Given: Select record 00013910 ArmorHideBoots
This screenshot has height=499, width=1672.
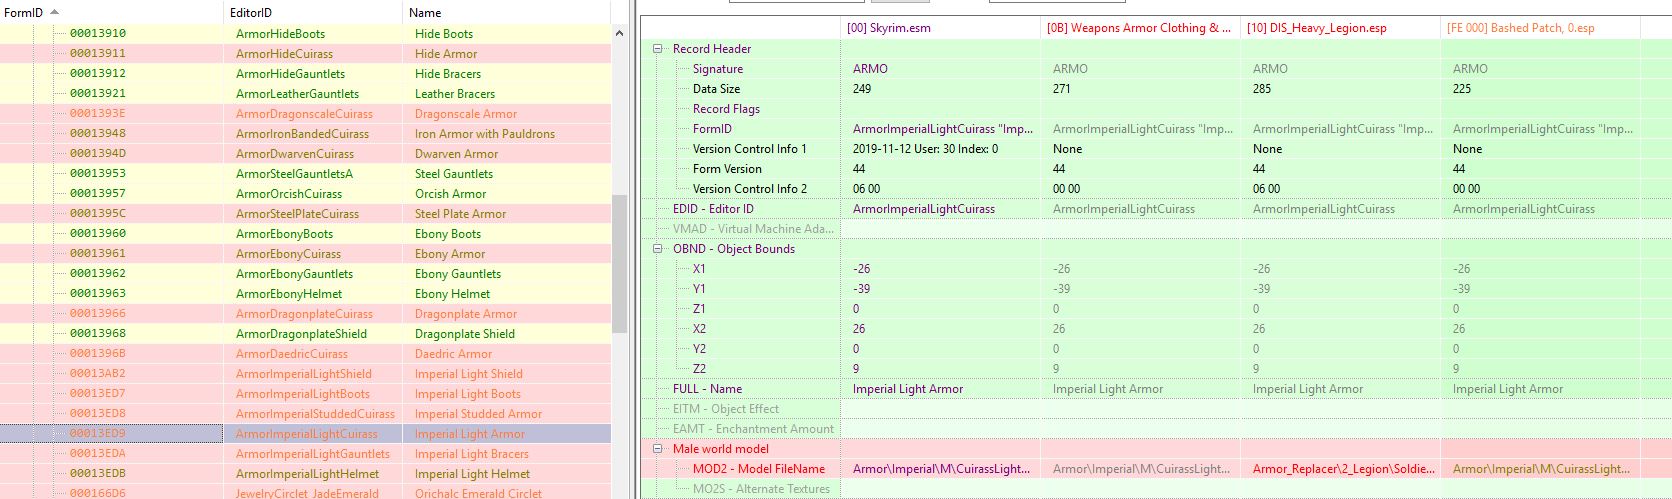Looking at the screenshot, I should click(x=305, y=33).
